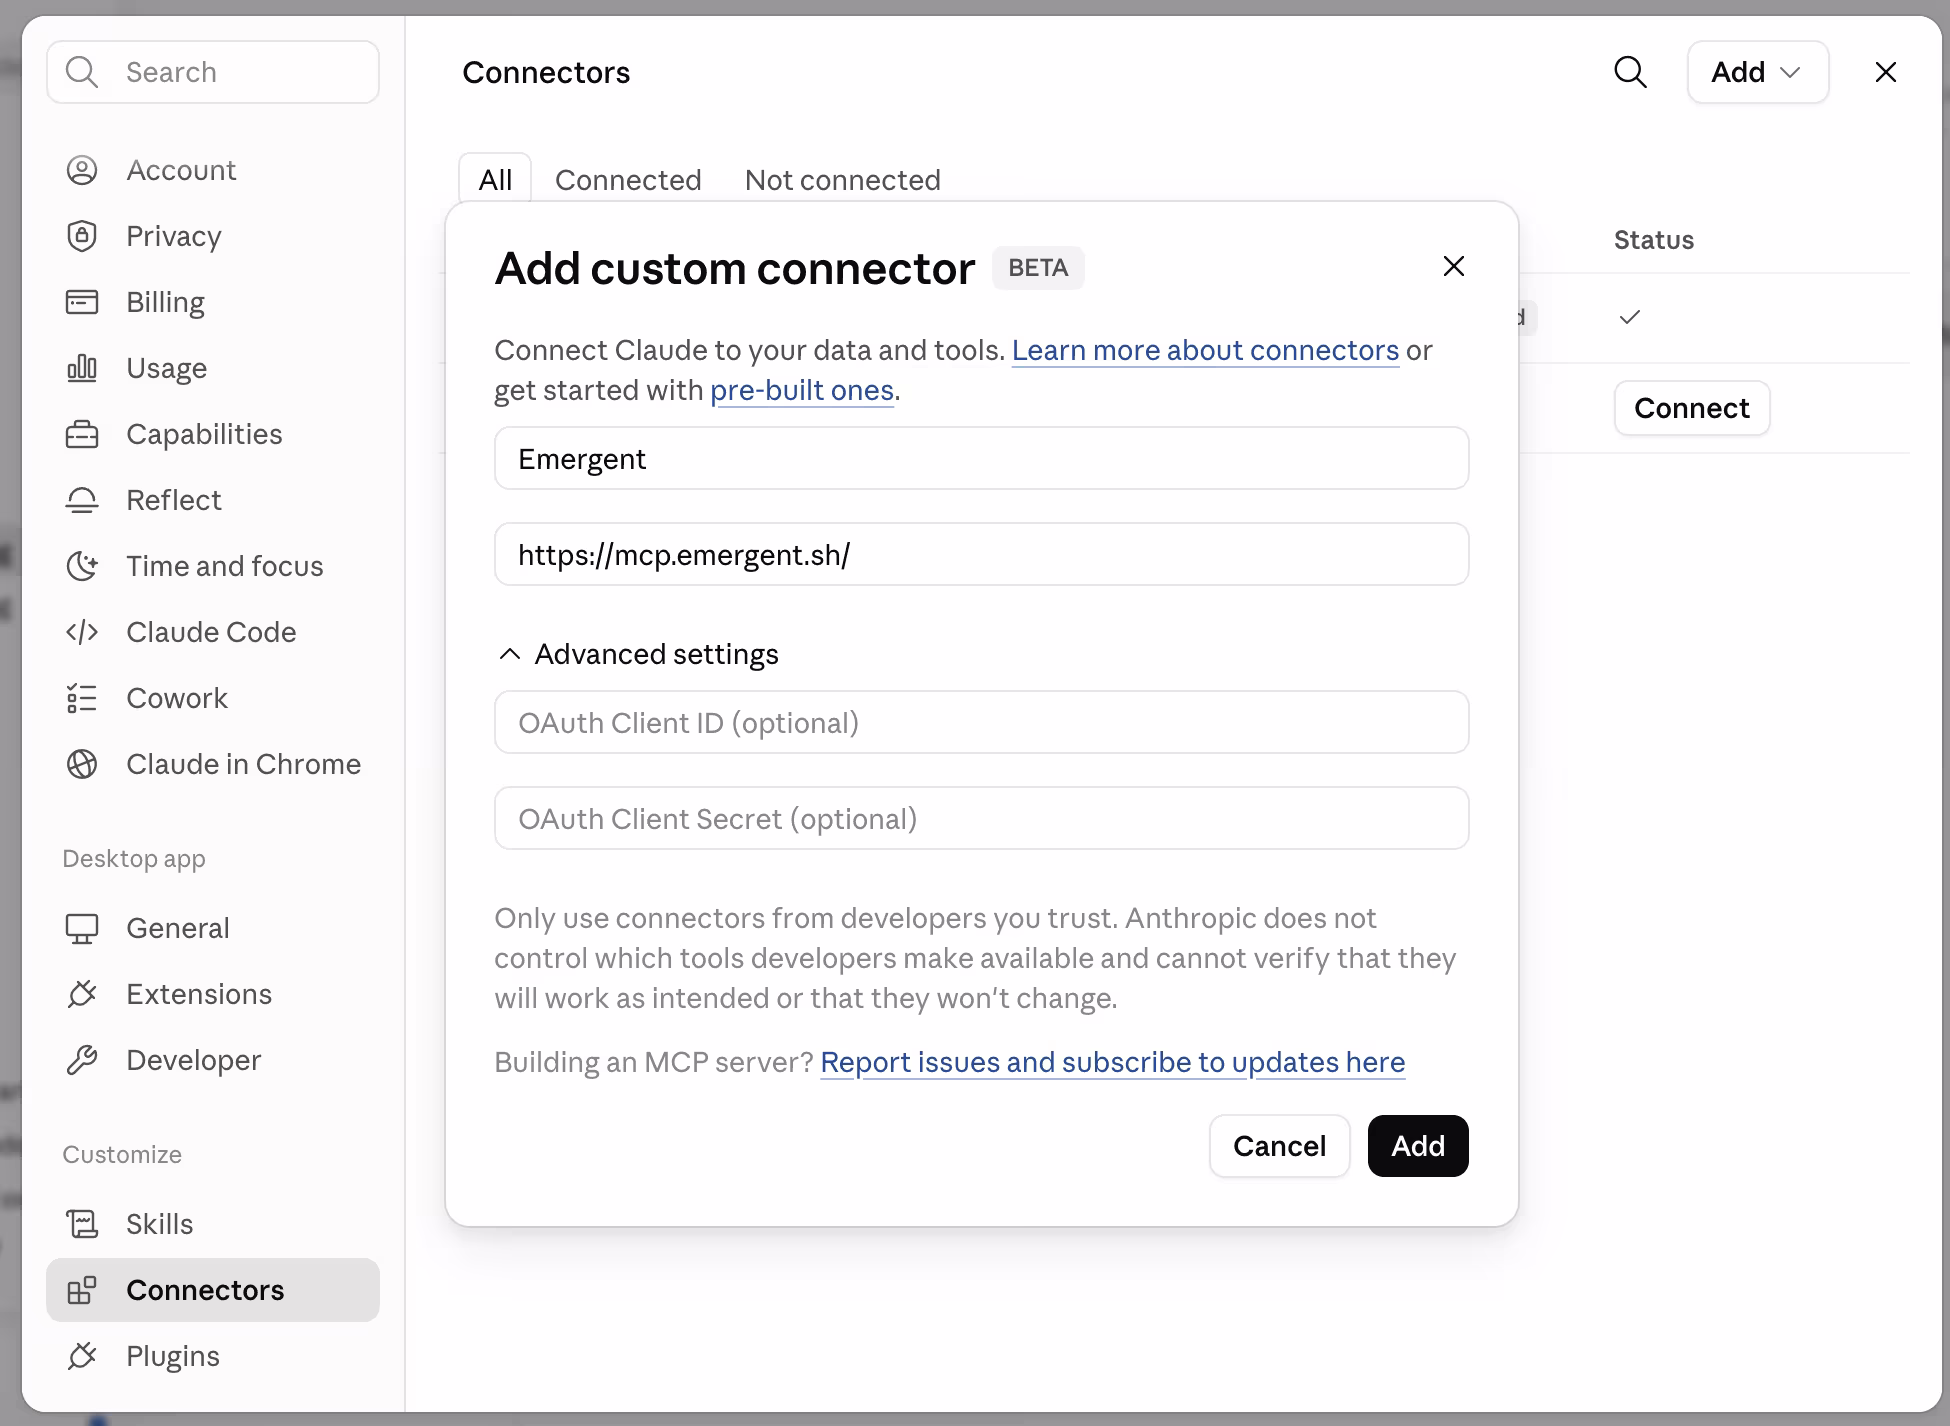The height and width of the screenshot is (1426, 1950).
Task: Click the Developer wrench icon
Action: [x=82, y=1060]
